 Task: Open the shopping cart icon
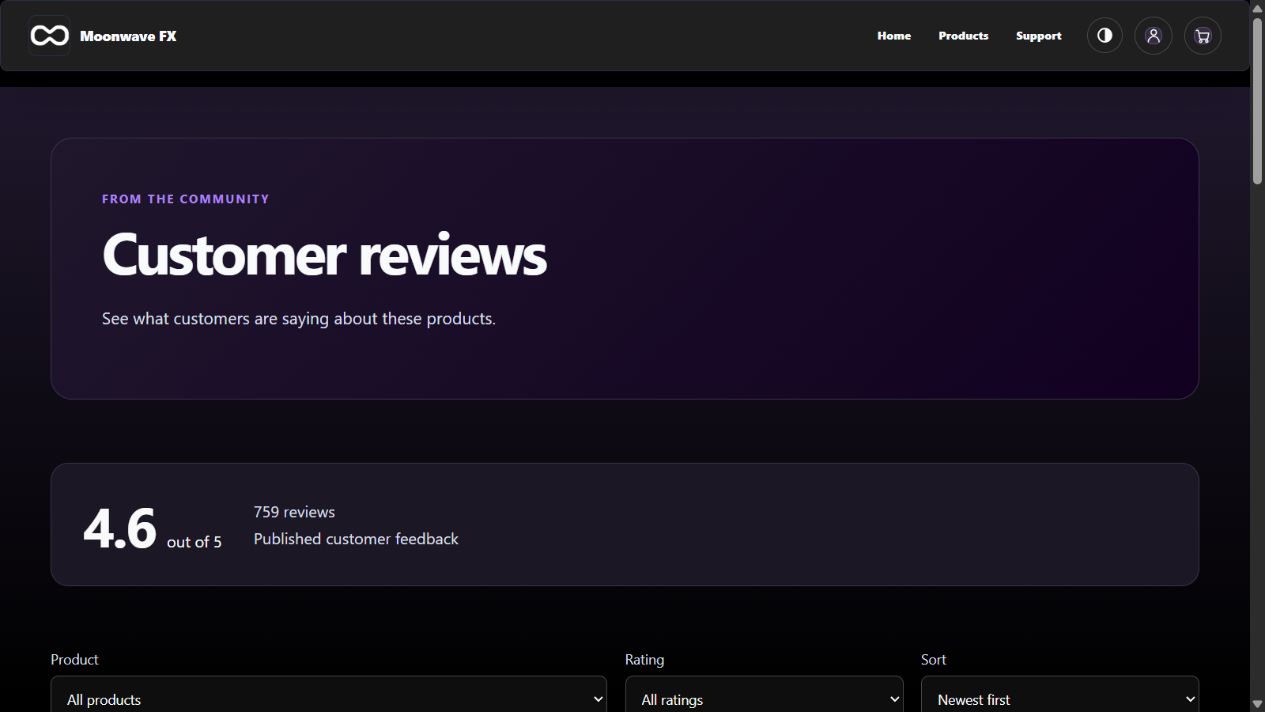click(1202, 36)
